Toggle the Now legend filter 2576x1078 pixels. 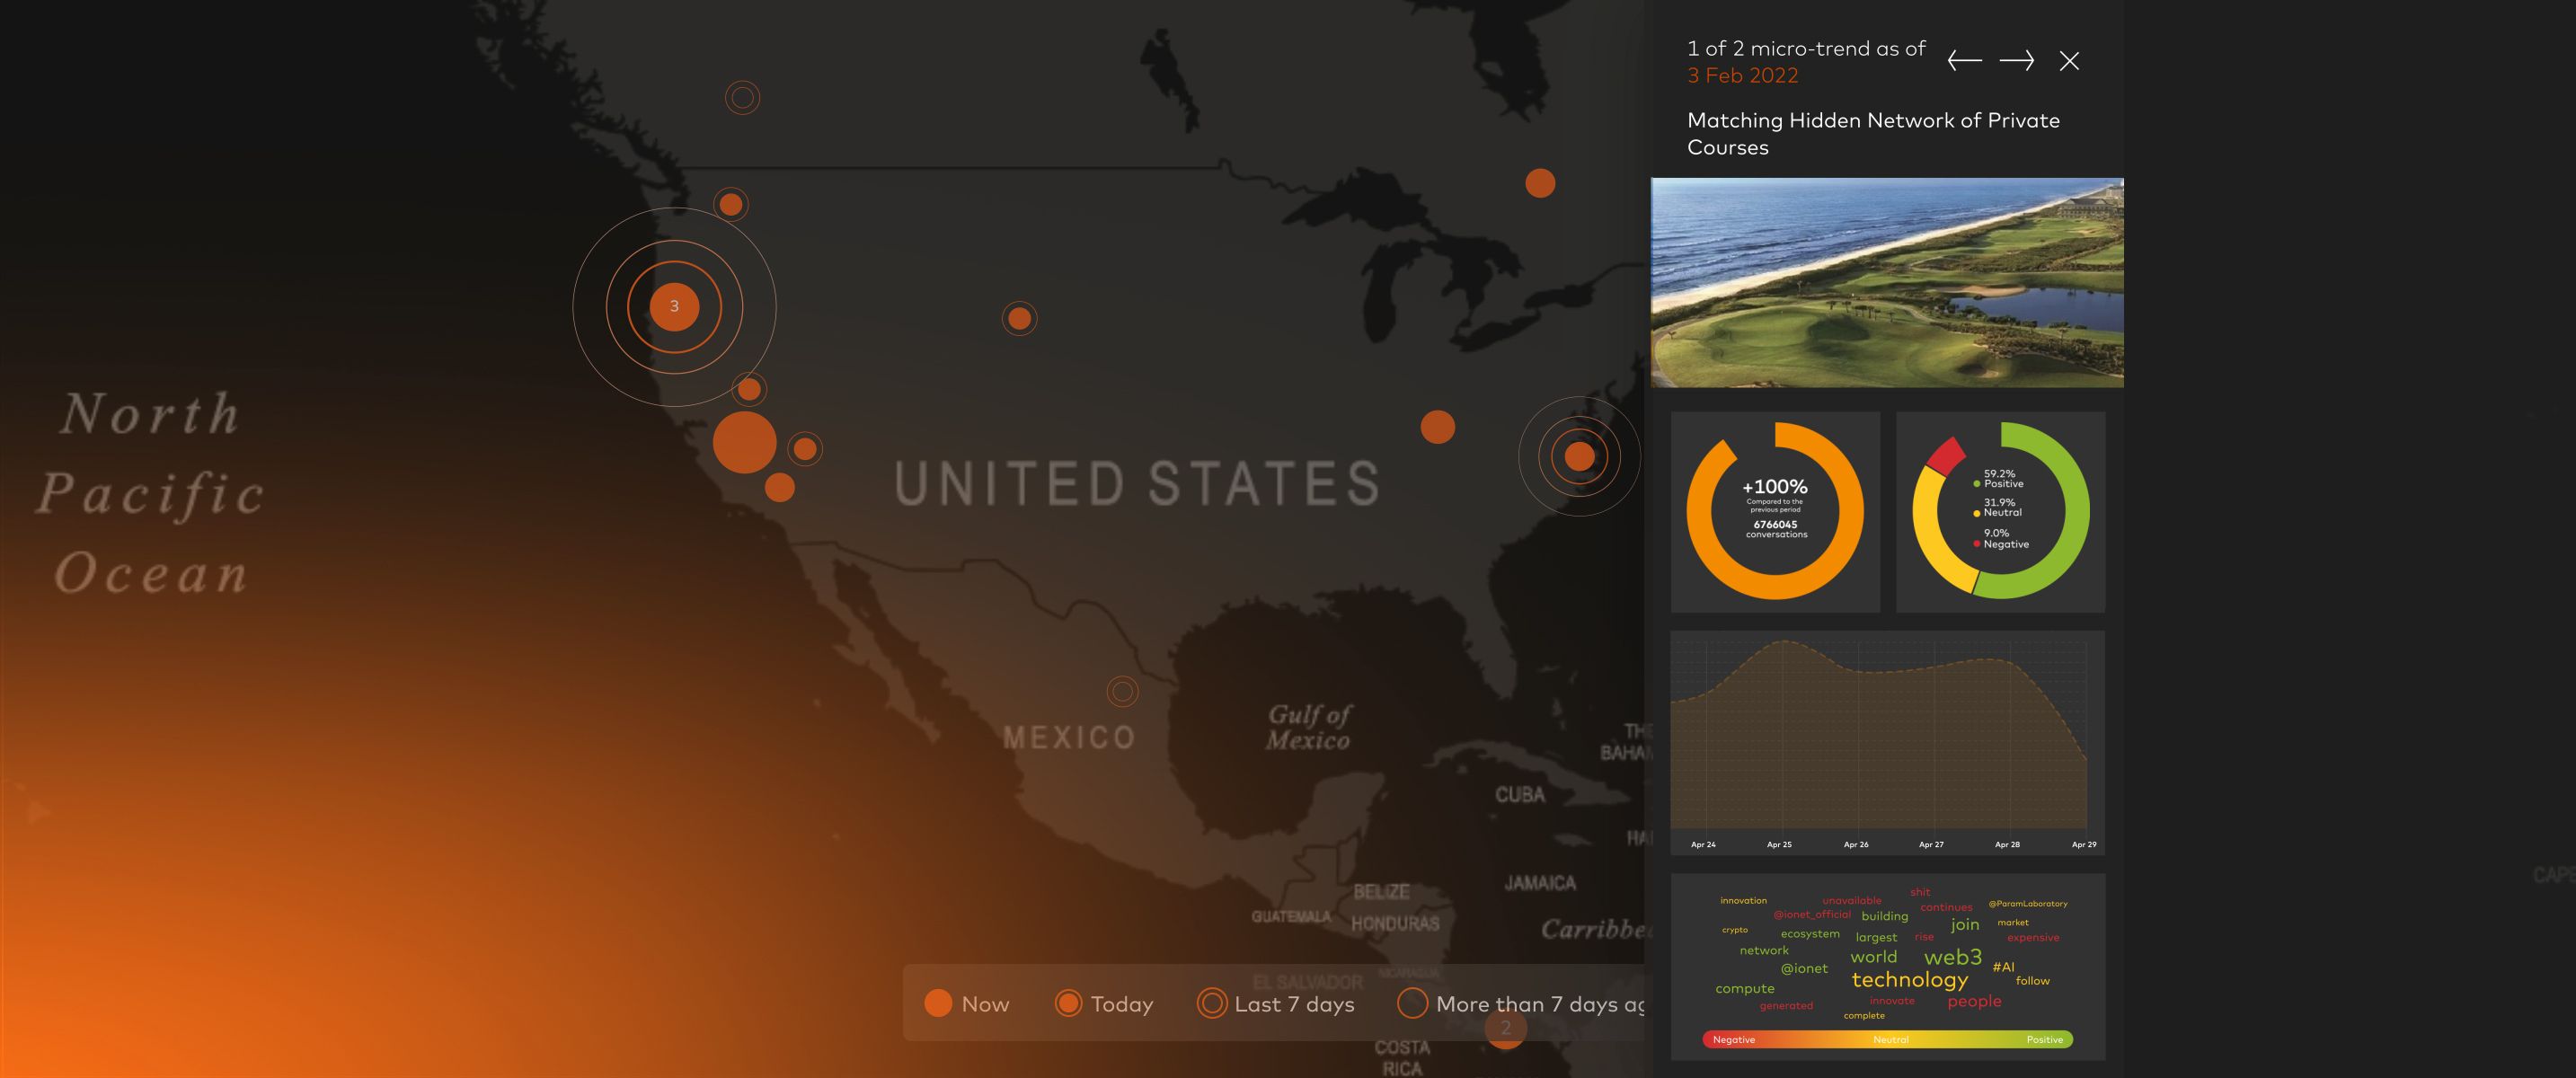tap(966, 1003)
